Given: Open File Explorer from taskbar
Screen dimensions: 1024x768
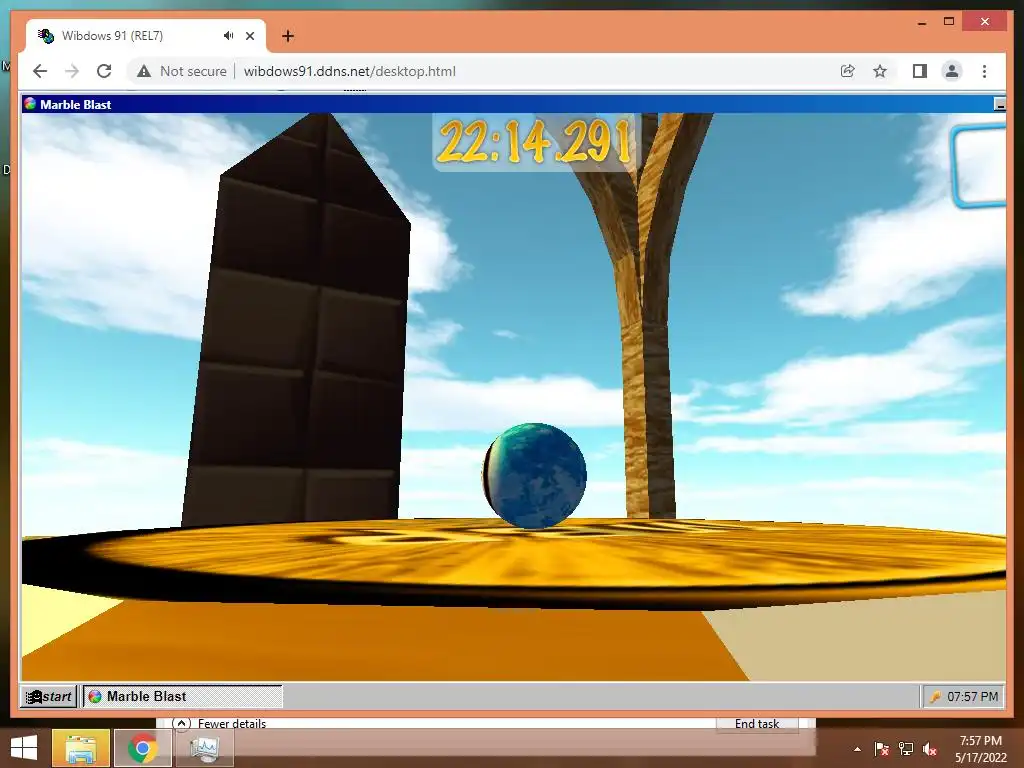Looking at the screenshot, I should coord(81,748).
